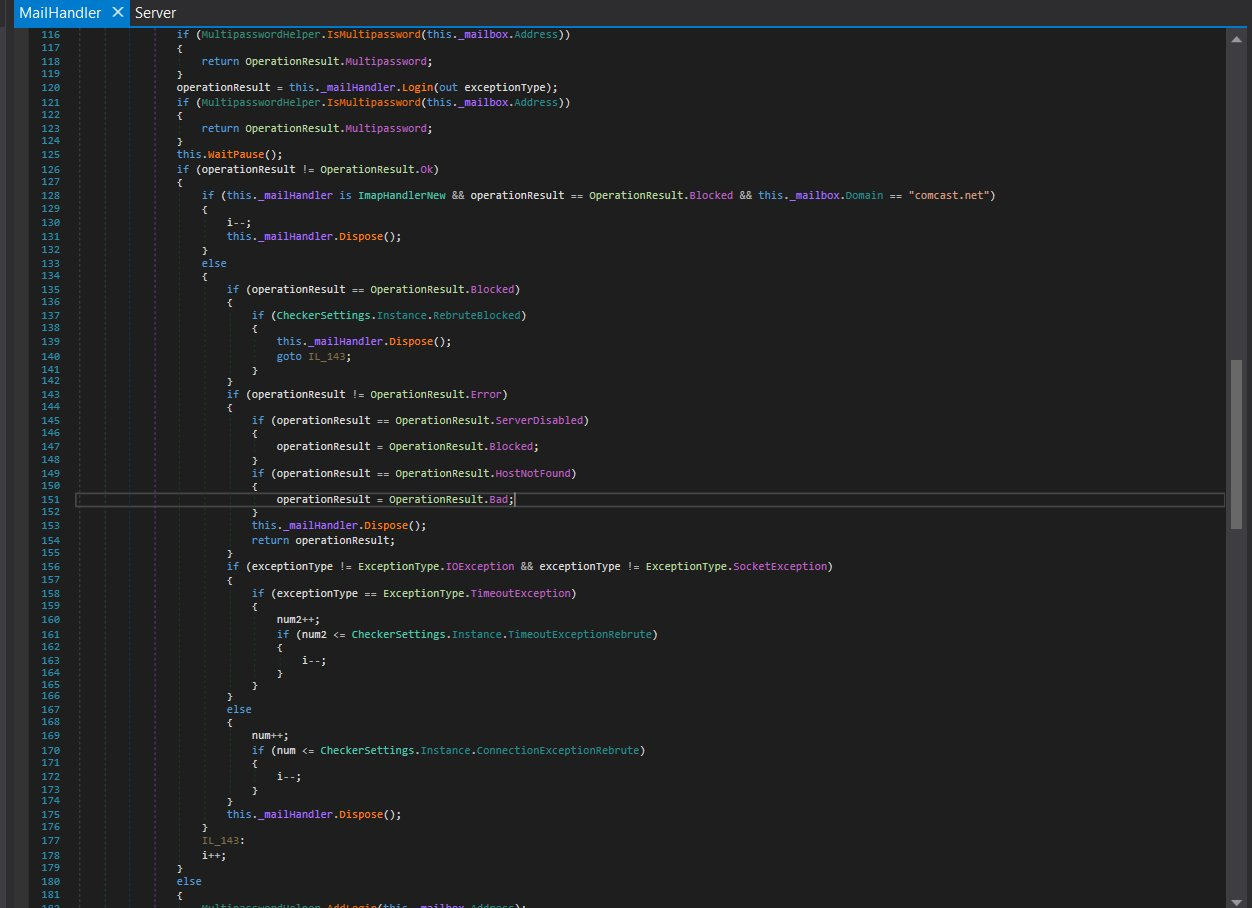The width and height of the screenshot is (1252, 908).
Task: Click Ok on line 126
Action: click(x=427, y=169)
